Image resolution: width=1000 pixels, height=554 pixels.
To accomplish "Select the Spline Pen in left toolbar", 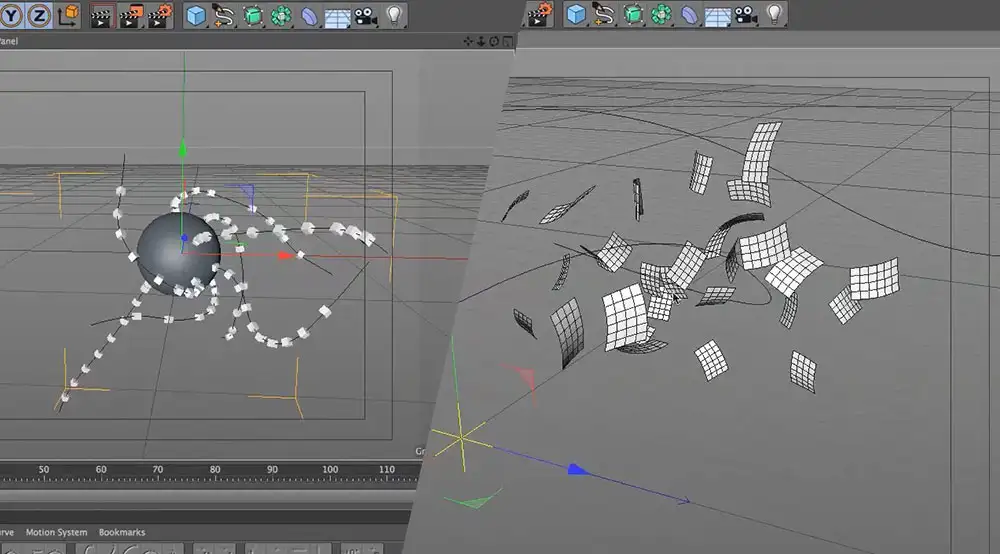I will click(x=223, y=16).
